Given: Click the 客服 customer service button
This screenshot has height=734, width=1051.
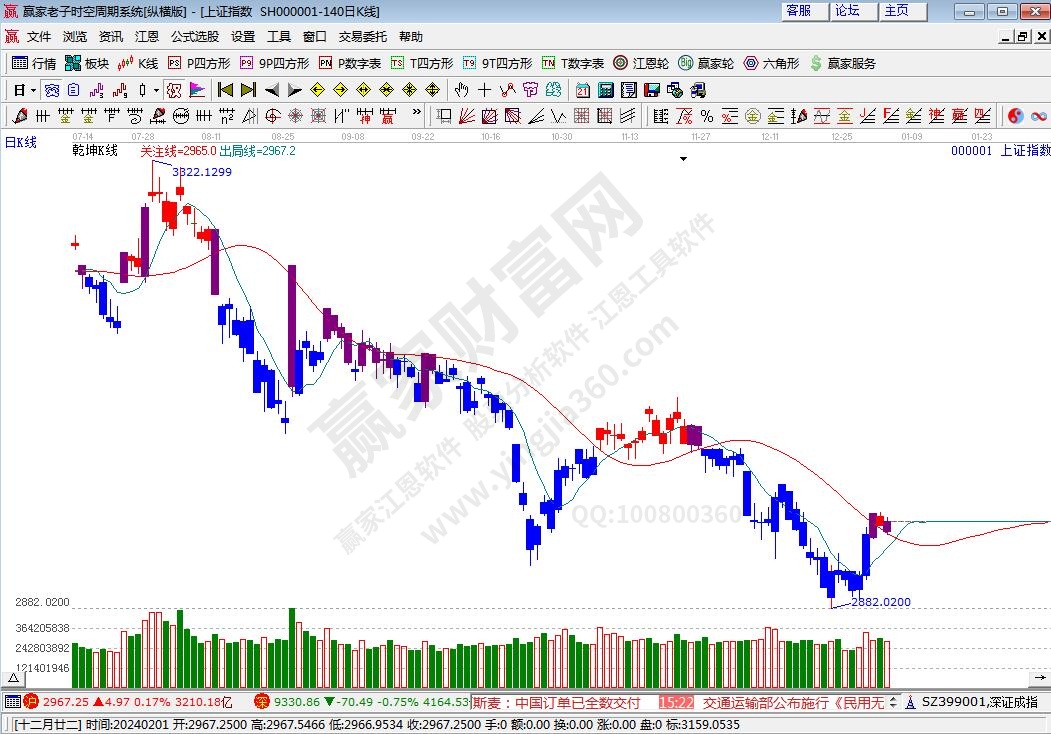Looking at the screenshot, I should 798,11.
